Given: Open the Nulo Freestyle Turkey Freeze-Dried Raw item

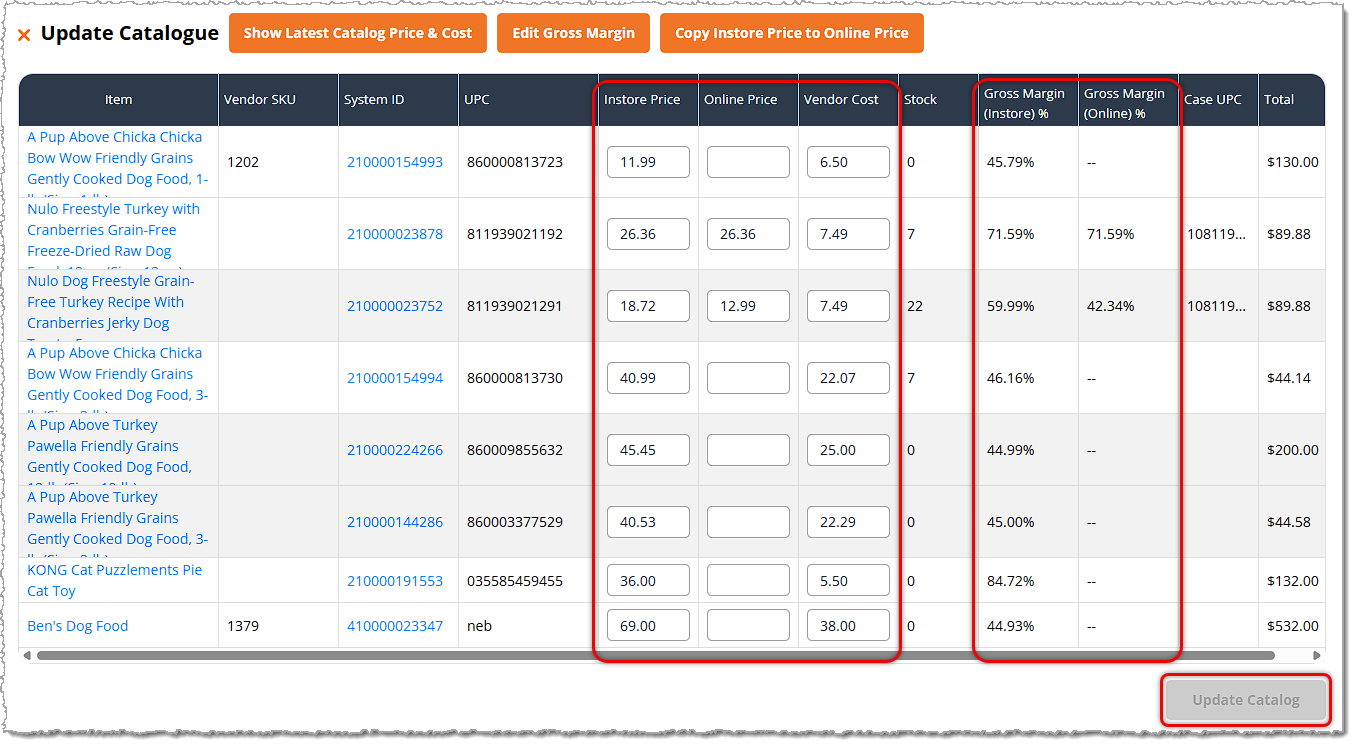Looking at the screenshot, I should 113,234.
